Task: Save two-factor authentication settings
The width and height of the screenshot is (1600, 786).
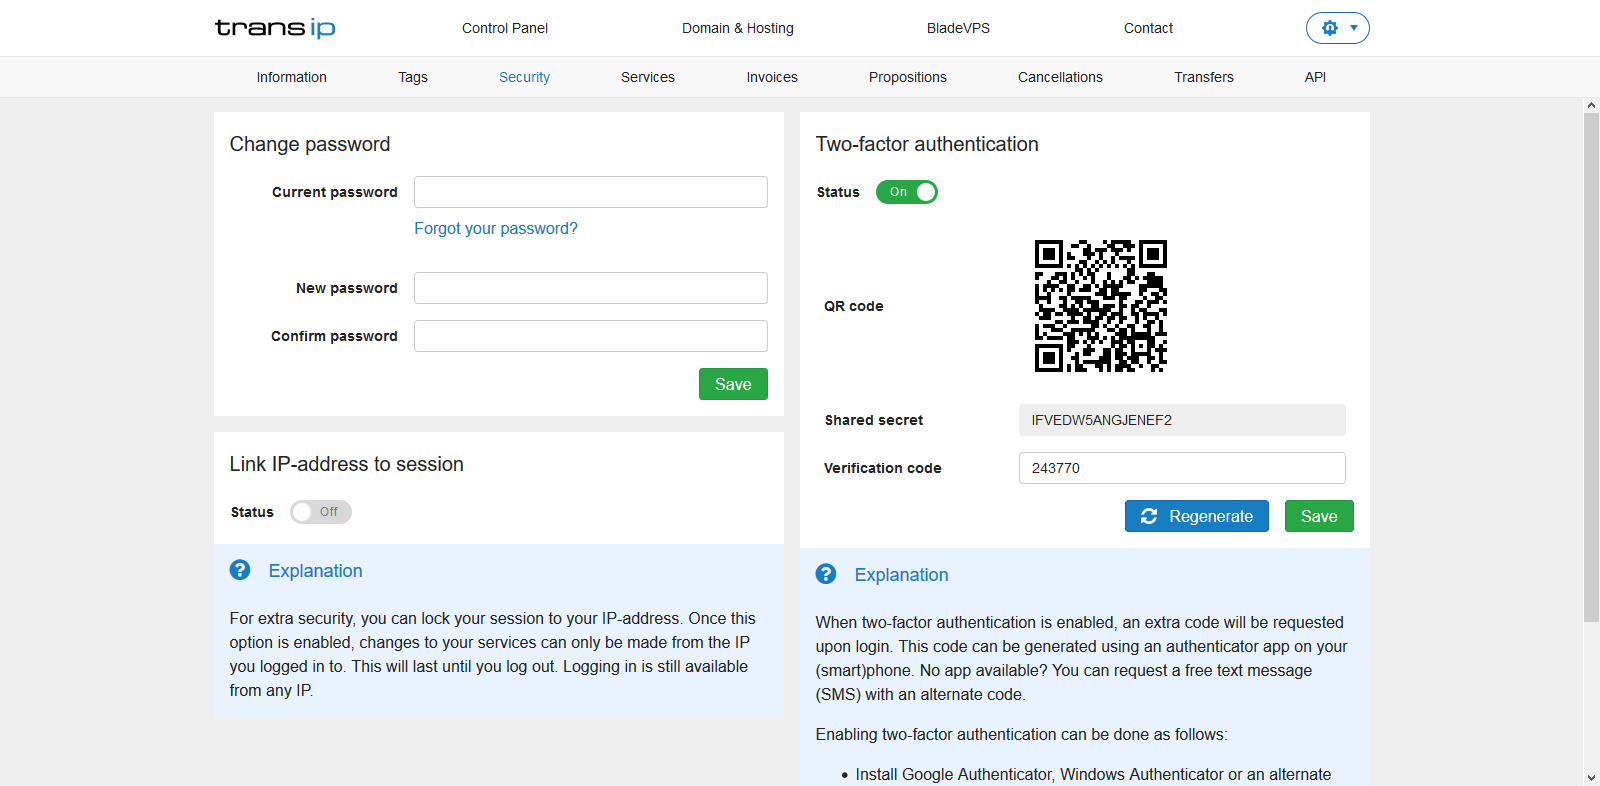Action: pyautogui.click(x=1319, y=516)
